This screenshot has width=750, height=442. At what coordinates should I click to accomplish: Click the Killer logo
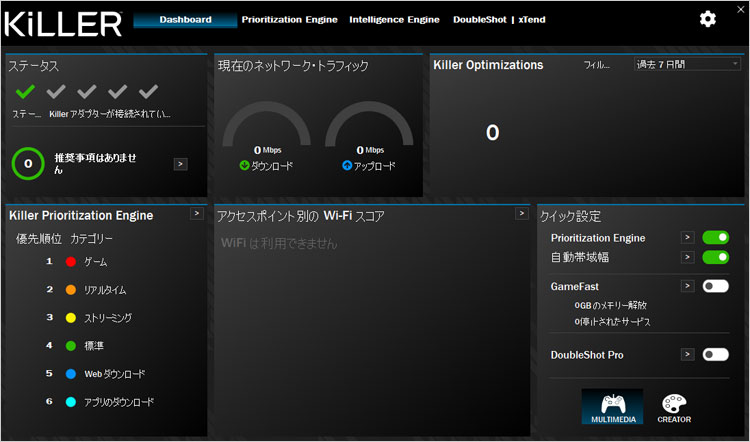pos(63,24)
